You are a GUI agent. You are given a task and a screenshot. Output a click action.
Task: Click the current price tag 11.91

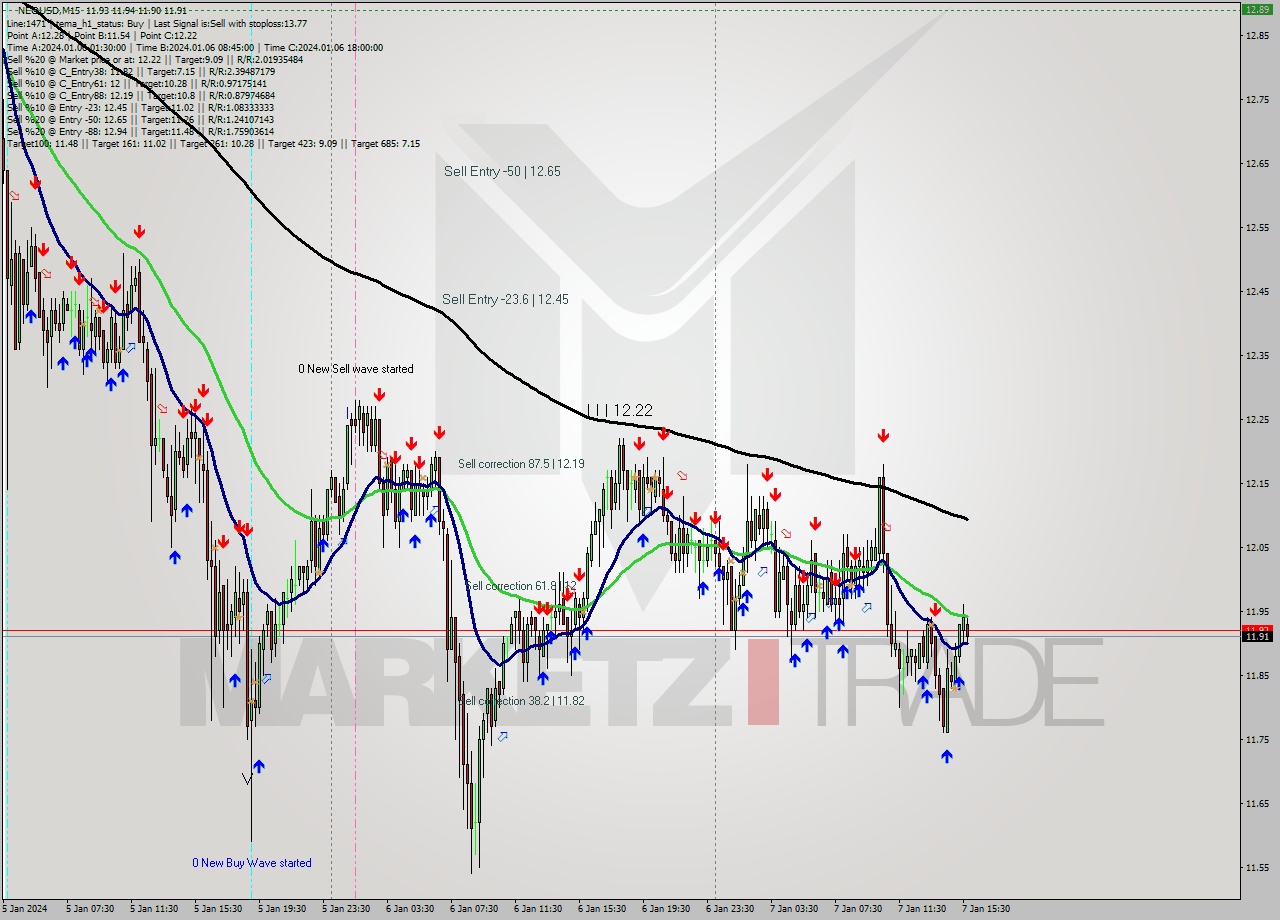[1255, 636]
